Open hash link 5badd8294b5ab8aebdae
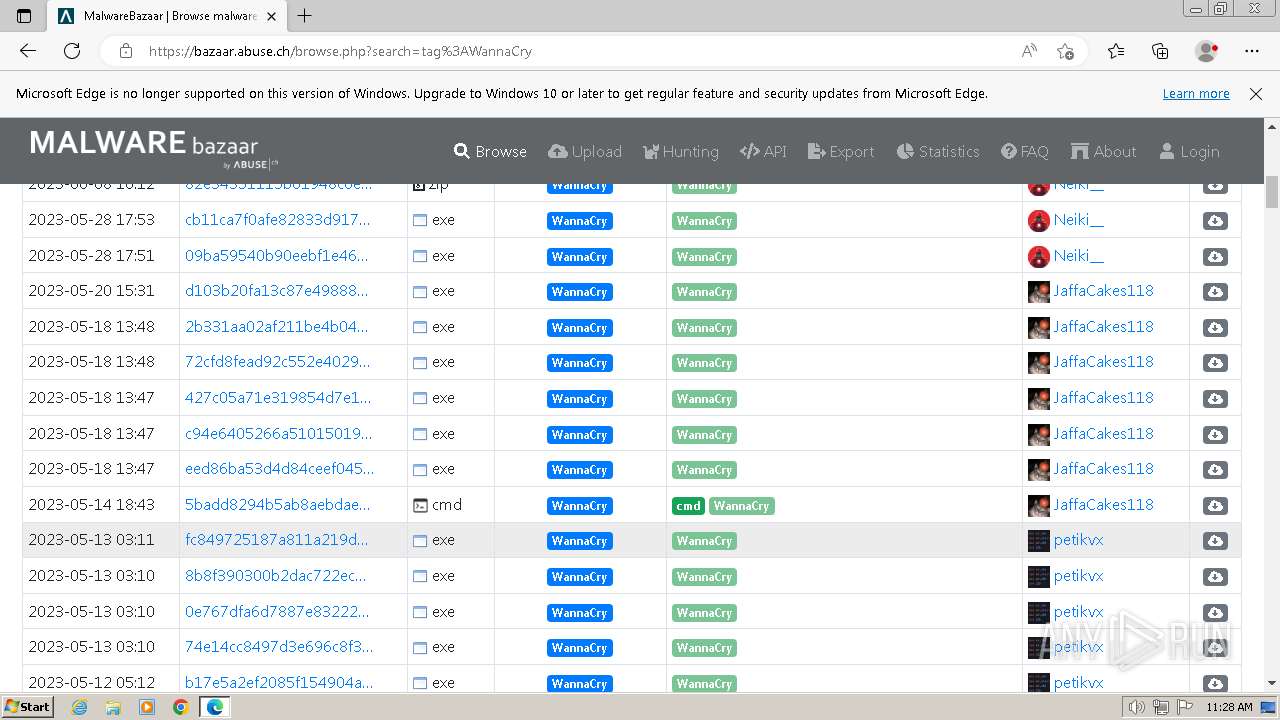Screen dimensions: 1280x720 click(277, 505)
